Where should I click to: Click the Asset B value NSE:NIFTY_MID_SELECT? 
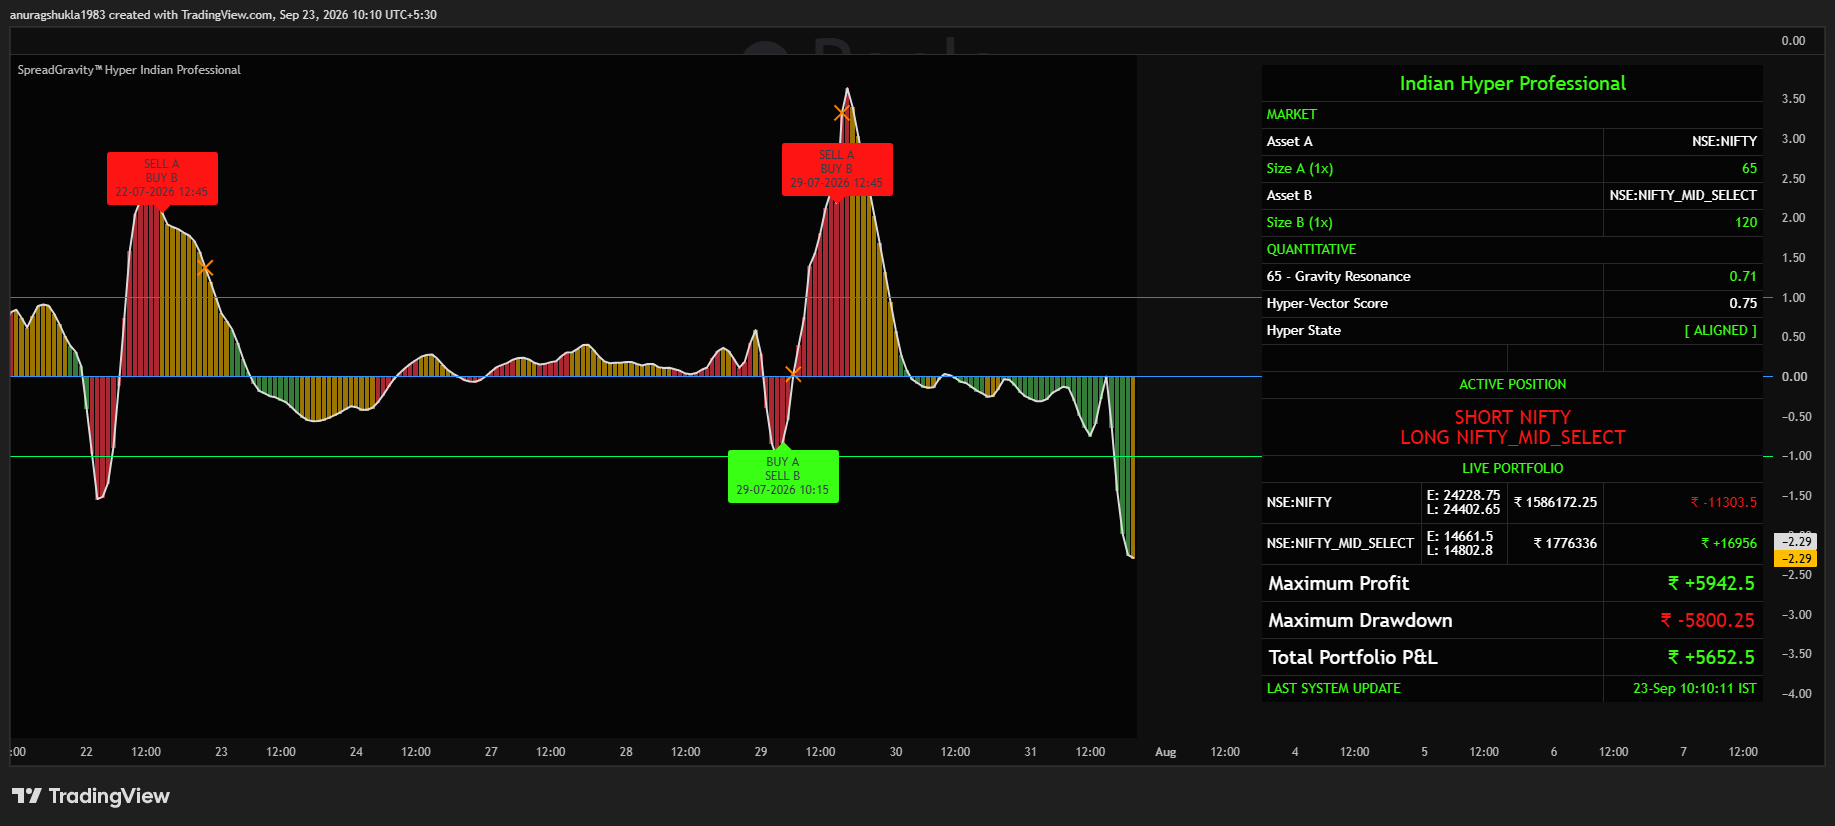tap(1683, 195)
